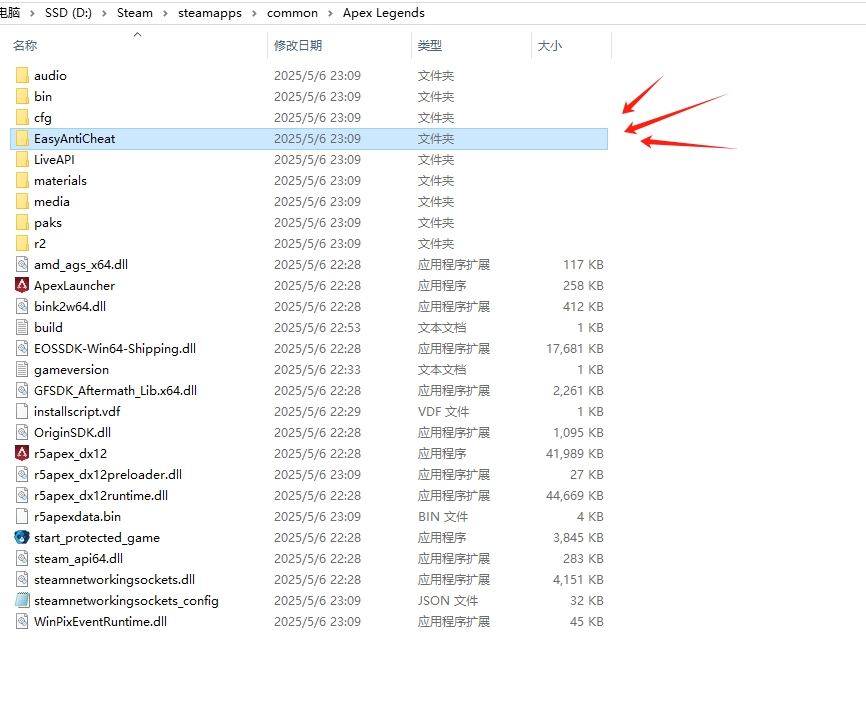Select the OriginSDK.dll file name

point(72,433)
